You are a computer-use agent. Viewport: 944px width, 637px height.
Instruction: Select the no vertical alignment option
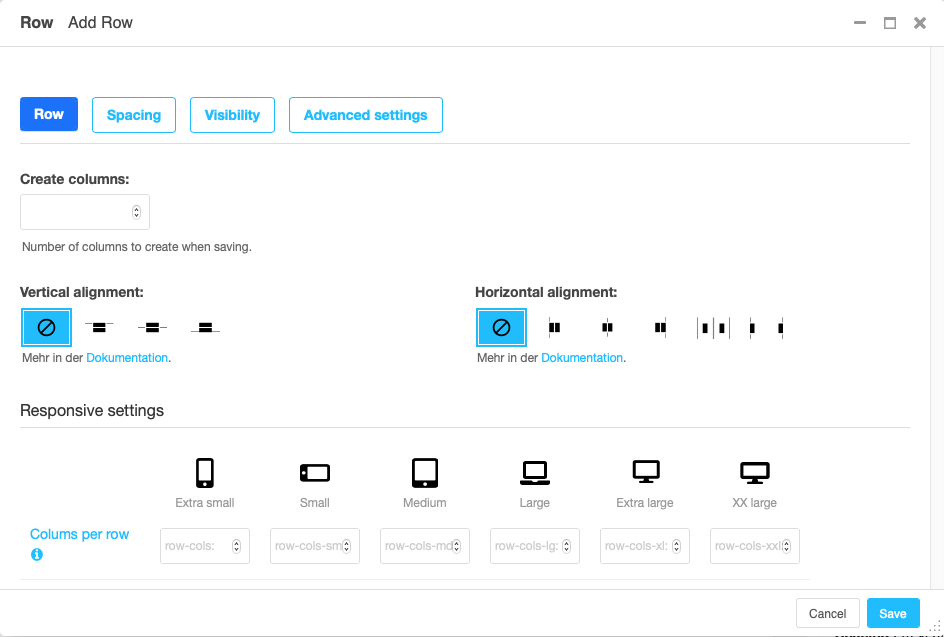(x=46, y=327)
